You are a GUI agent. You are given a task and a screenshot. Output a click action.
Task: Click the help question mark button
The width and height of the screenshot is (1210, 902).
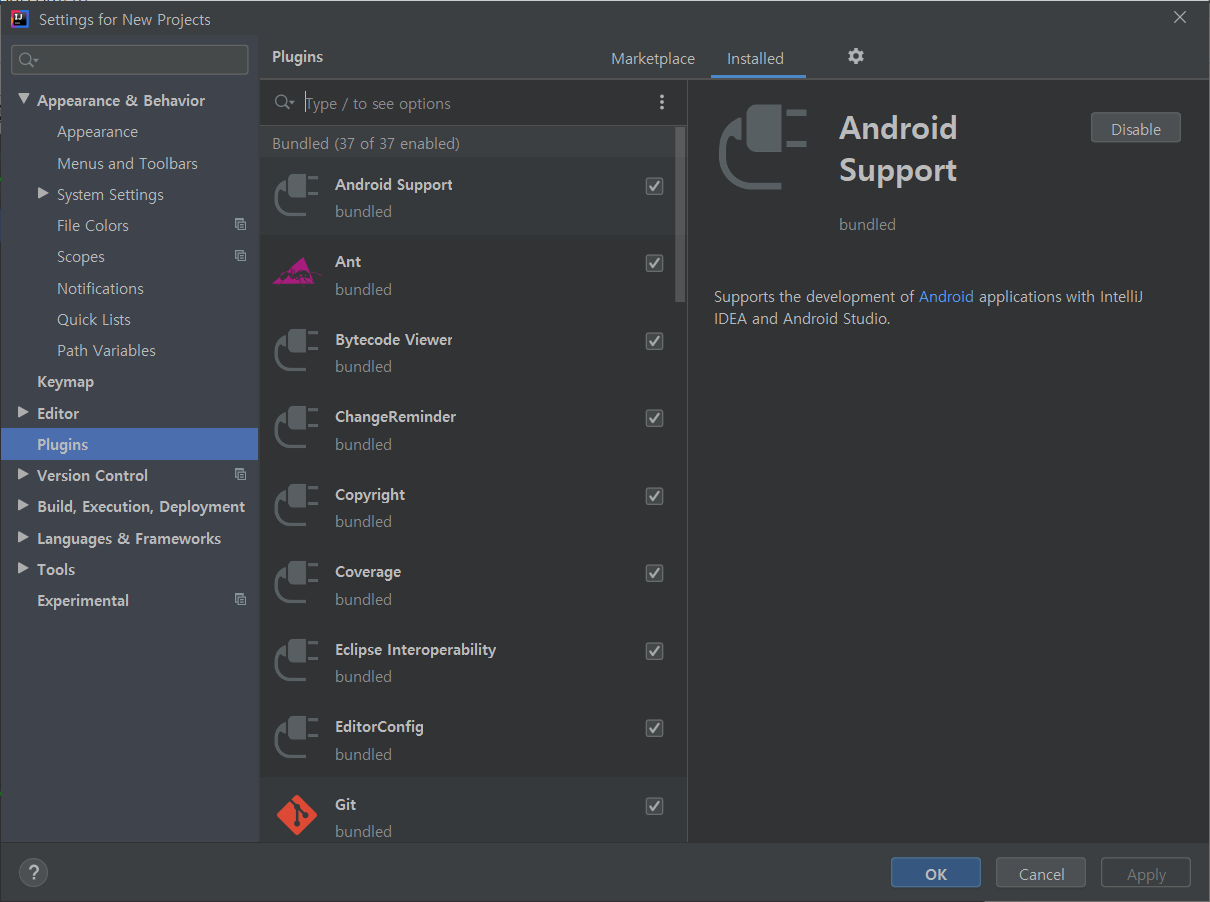33,872
